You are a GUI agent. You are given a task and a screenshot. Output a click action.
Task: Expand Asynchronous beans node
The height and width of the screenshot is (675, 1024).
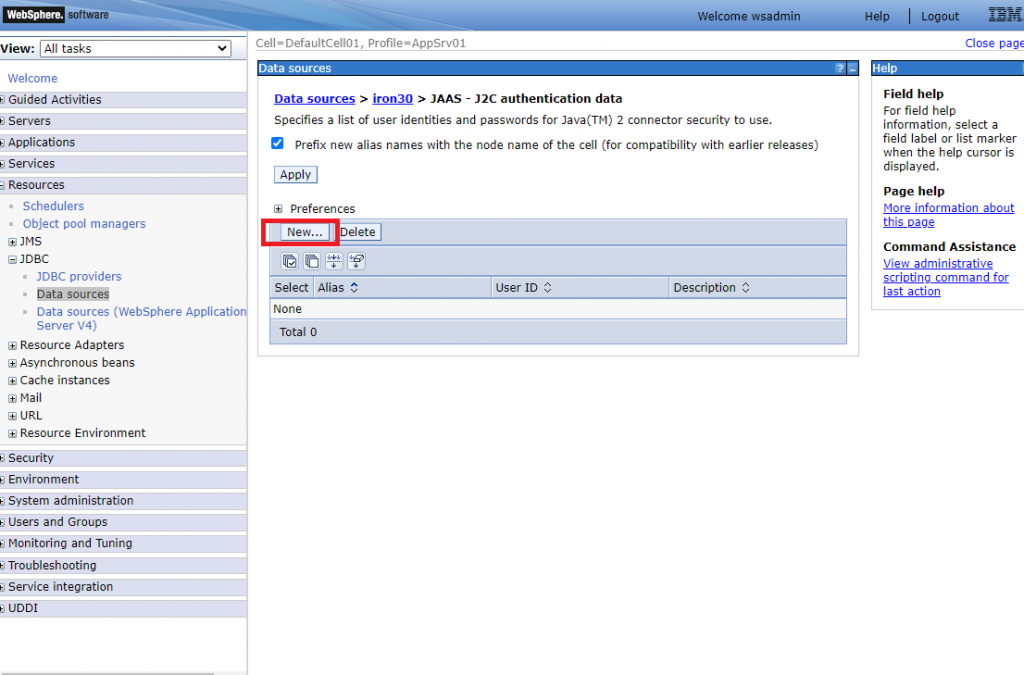coord(12,363)
